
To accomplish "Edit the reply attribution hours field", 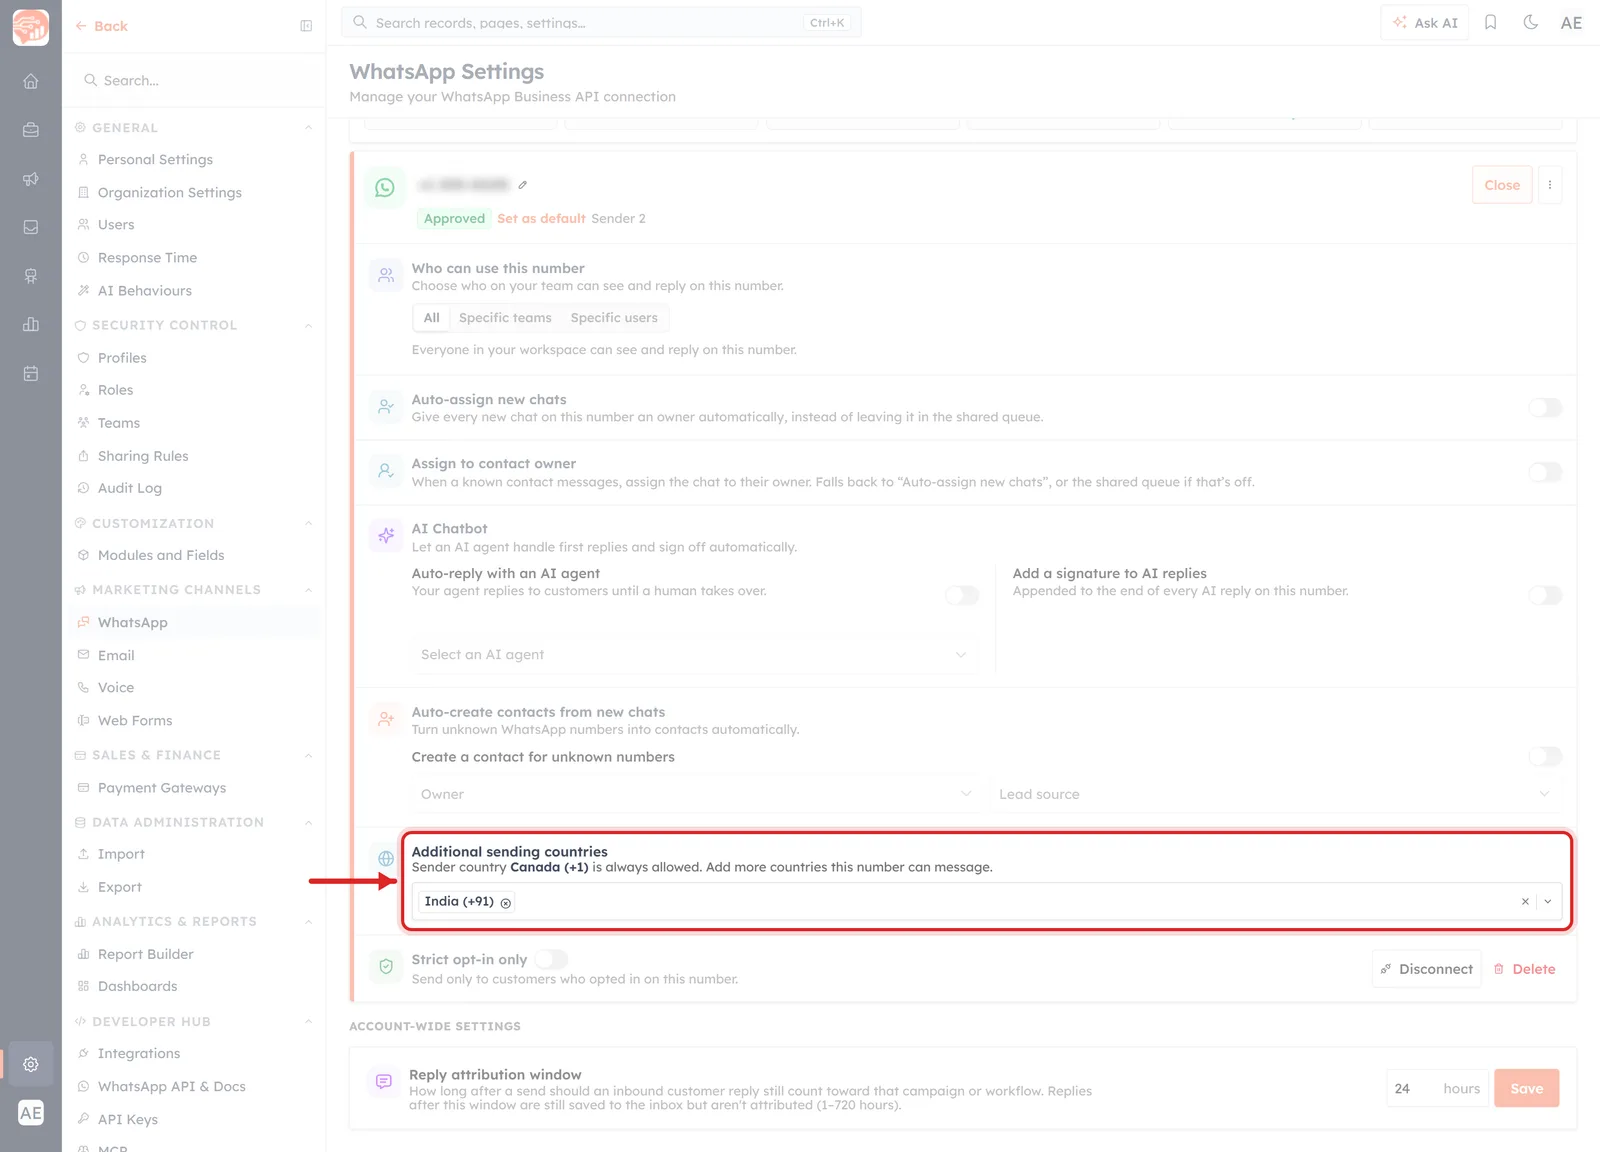I will point(1437,1089).
